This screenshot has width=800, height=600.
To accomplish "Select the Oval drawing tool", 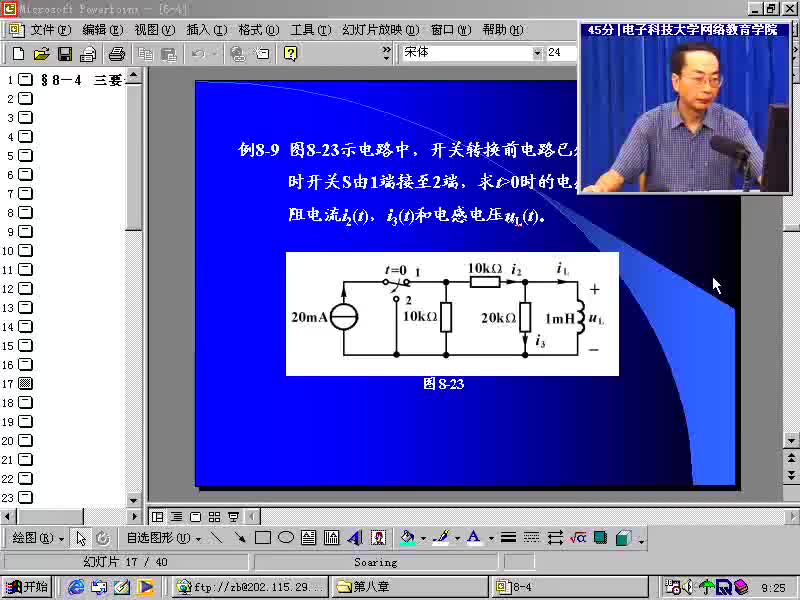I will pos(286,538).
